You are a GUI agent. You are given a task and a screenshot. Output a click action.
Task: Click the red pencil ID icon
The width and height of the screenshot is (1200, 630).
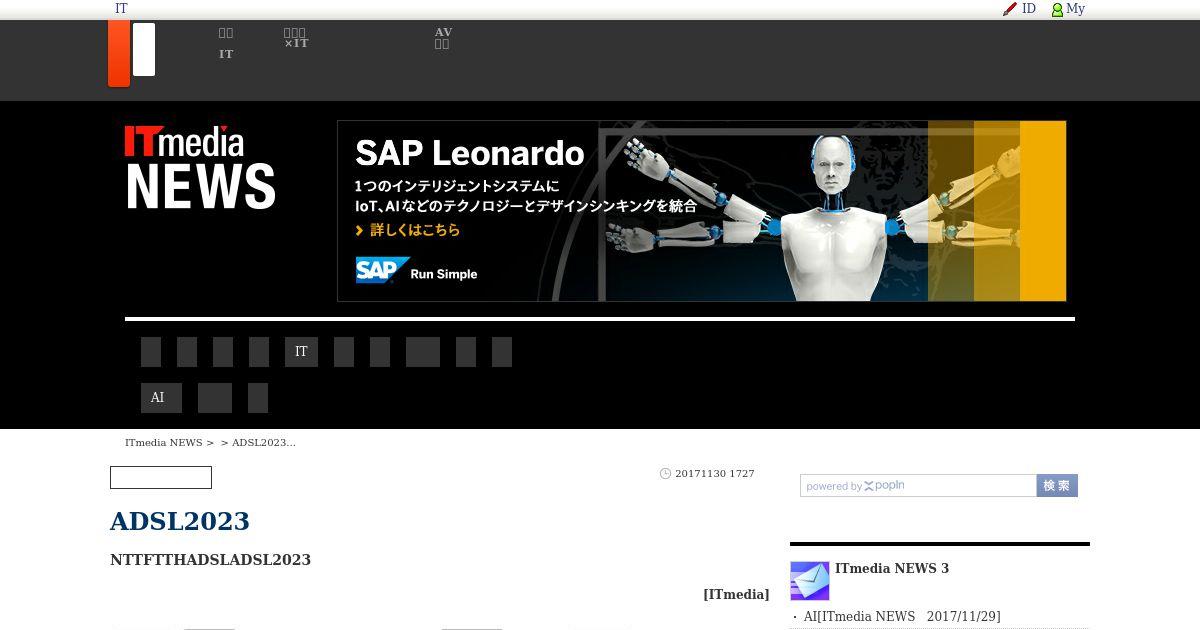[1010, 9]
